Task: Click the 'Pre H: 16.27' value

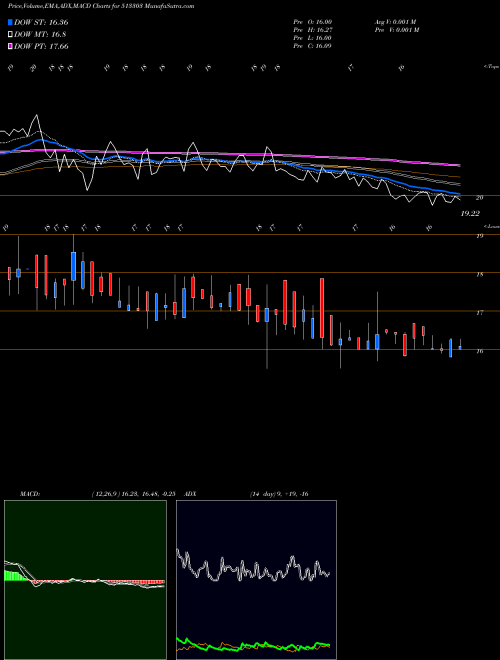Action: coord(312,30)
